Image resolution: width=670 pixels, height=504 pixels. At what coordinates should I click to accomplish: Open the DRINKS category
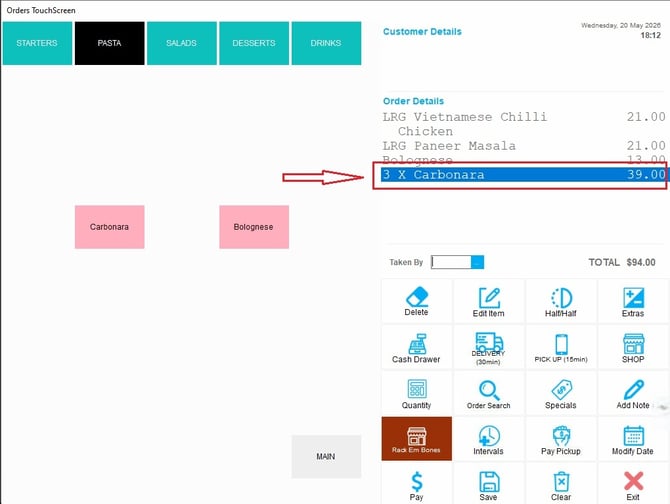click(x=326, y=43)
